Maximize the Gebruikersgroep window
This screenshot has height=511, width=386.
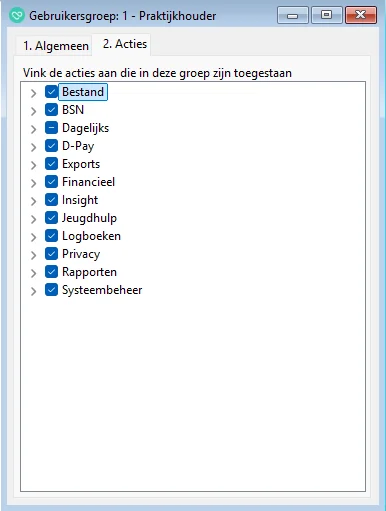(327, 15)
